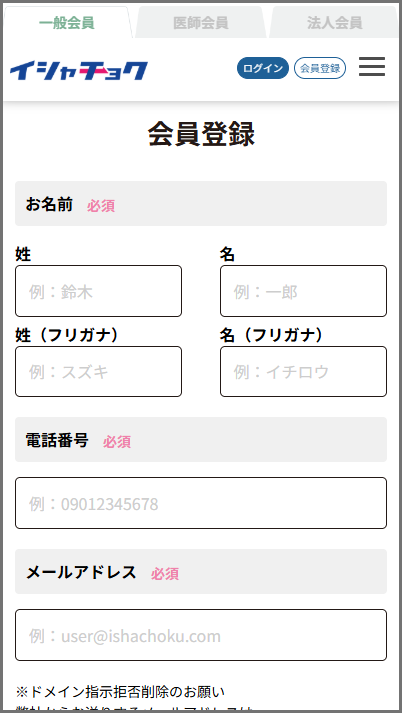
Task: Switch to the 医師会員 tab
Action: [x=201, y=23]
